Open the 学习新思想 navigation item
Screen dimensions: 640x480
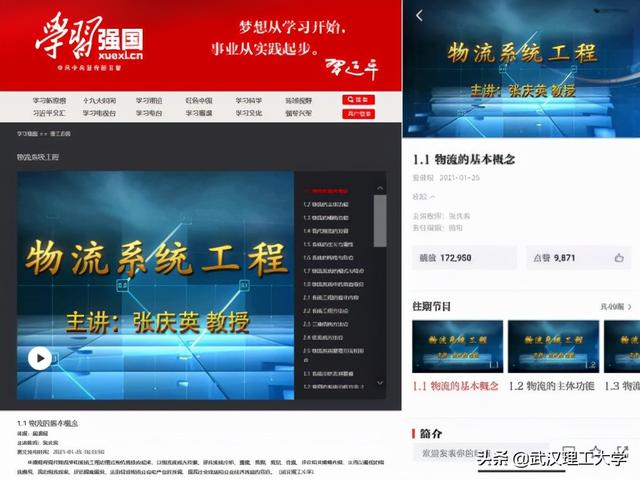click(x=49, y=100)
